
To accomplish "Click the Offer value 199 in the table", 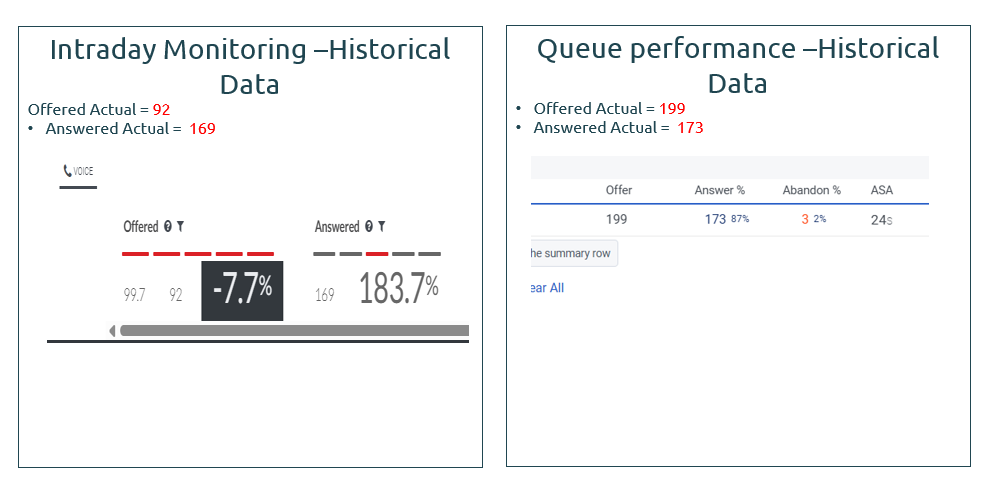I will (x=617, y=219).
